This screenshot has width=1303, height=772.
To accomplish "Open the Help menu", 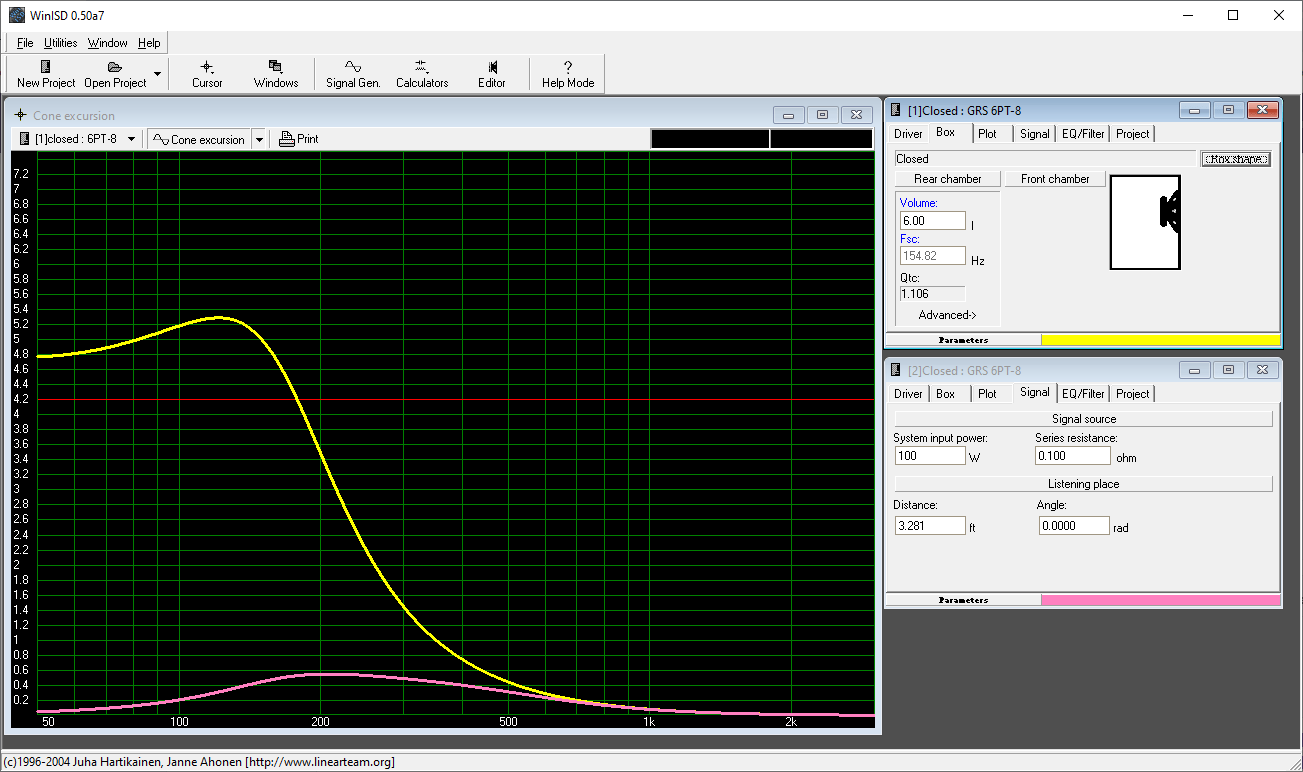I will click(x=149, y=43).
